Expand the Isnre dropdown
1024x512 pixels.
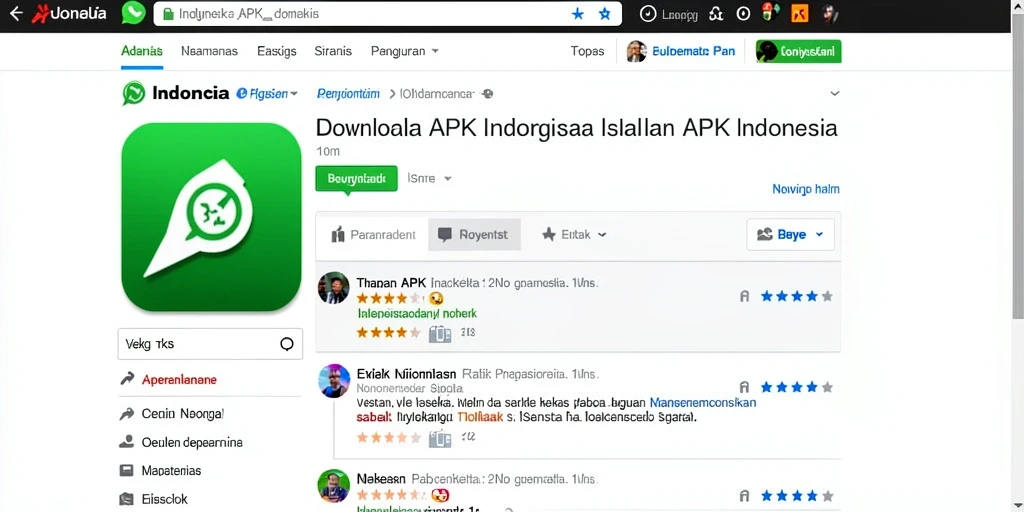click(x=429, y=178)
